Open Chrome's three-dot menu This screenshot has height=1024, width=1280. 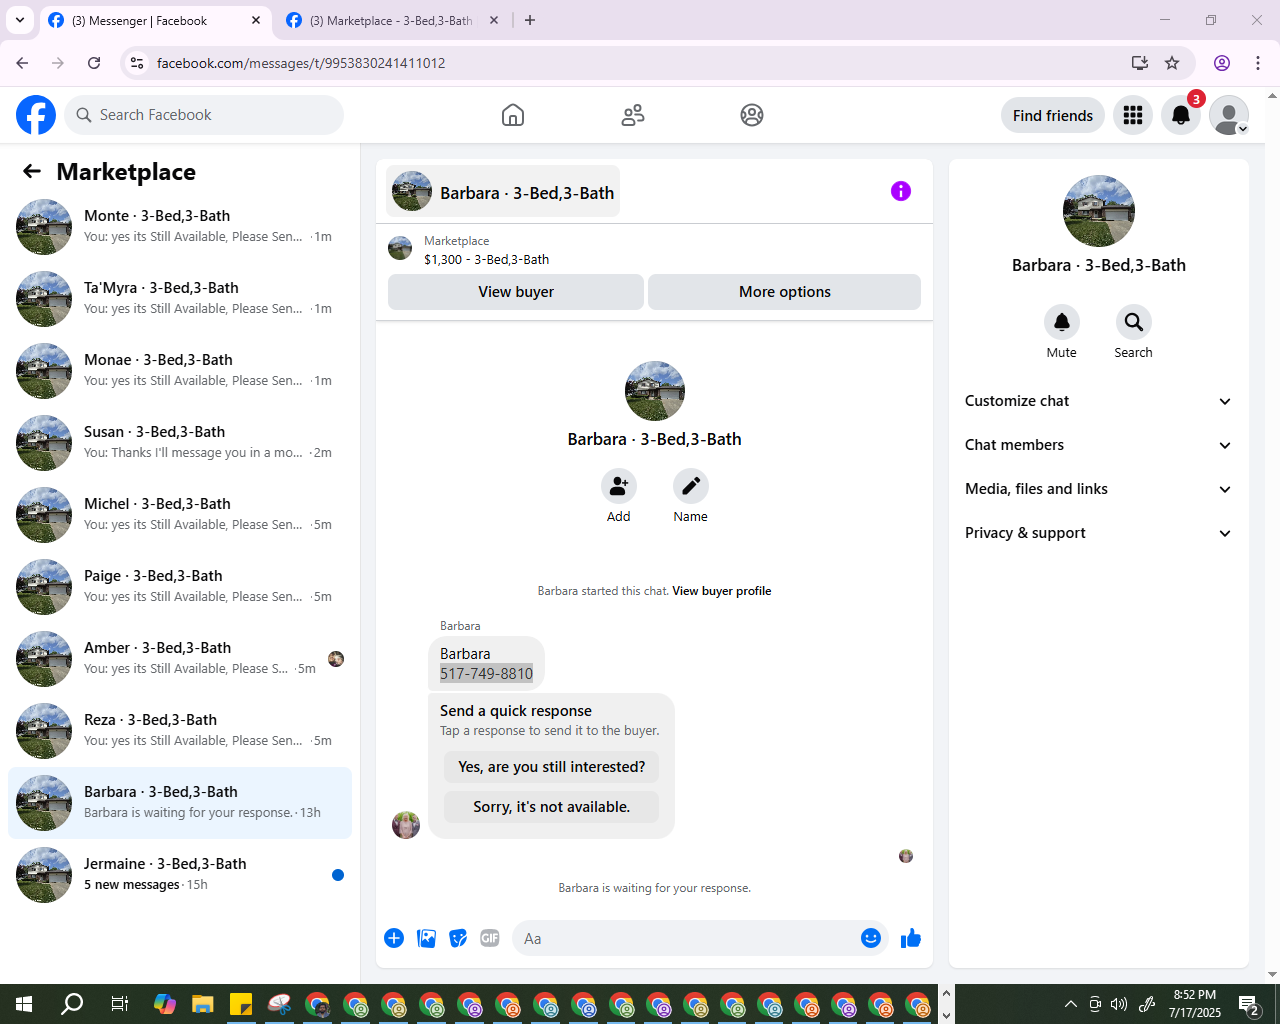1258,63
